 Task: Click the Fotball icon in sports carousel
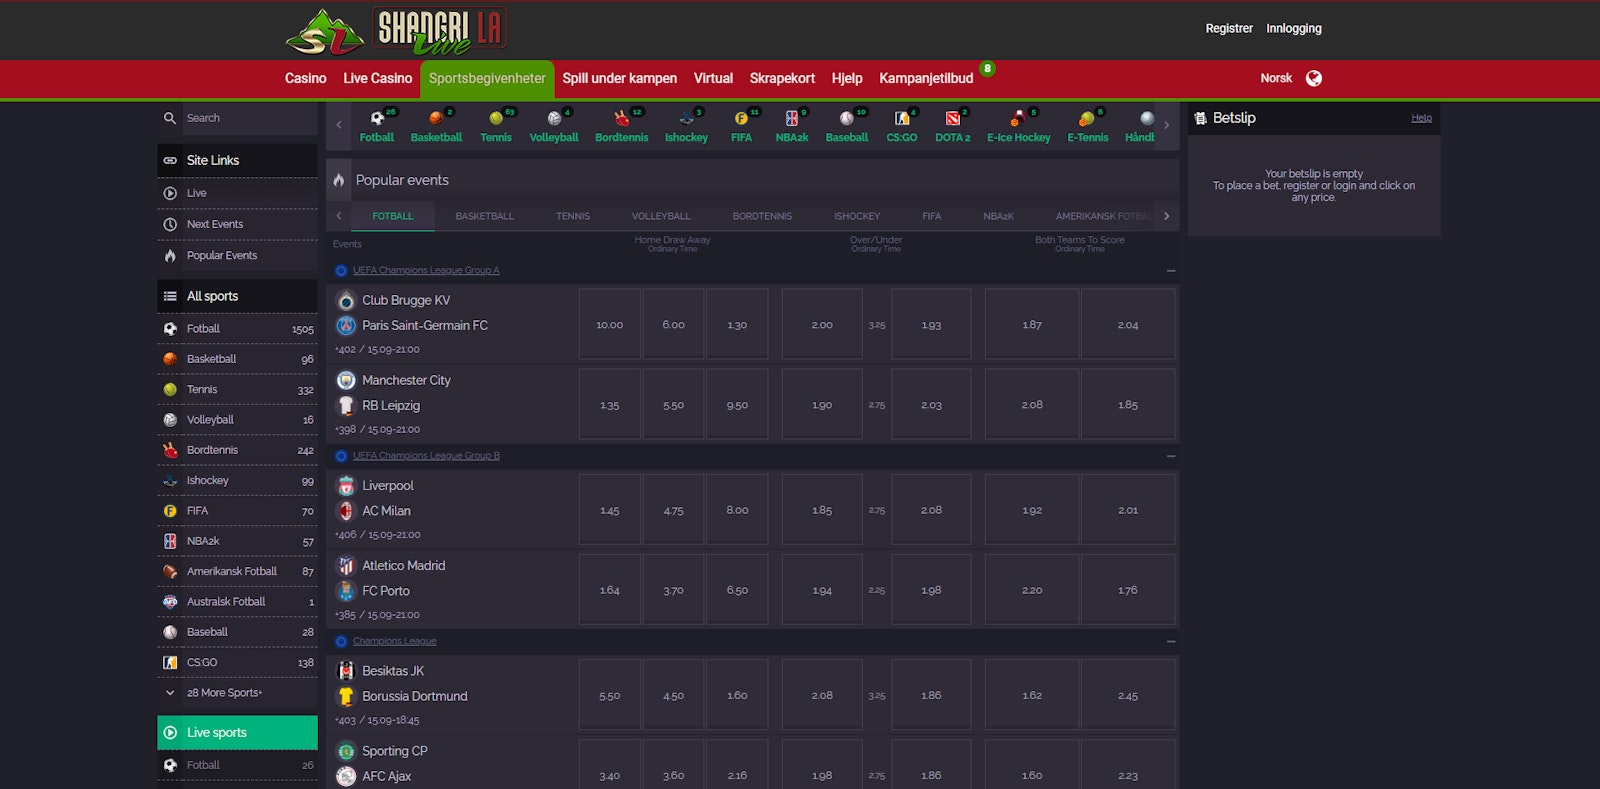(x=377, y=119)
